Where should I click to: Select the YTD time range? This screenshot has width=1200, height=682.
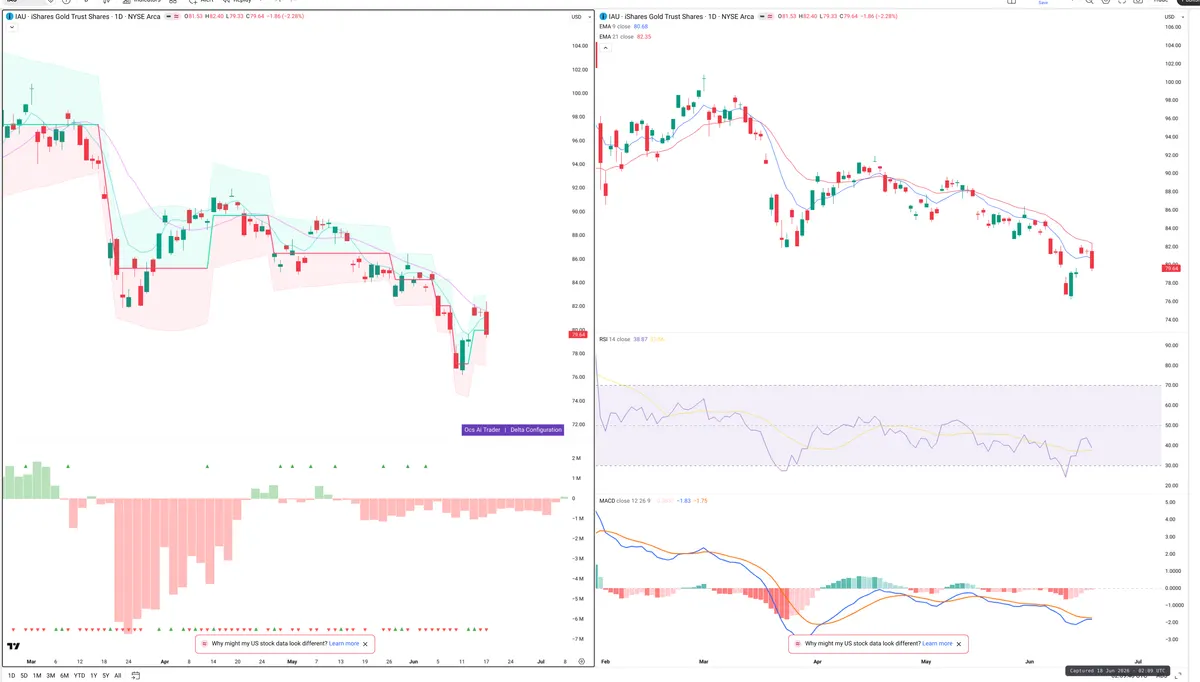pyautogui.click(x=79, y=675)
